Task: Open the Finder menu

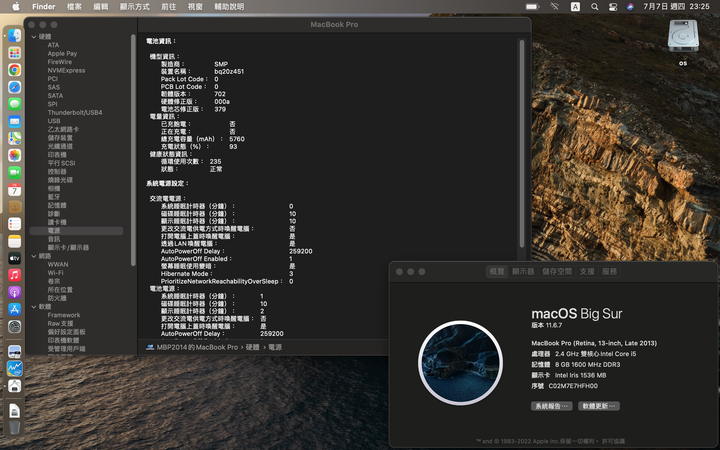Action: pos(44,6)
